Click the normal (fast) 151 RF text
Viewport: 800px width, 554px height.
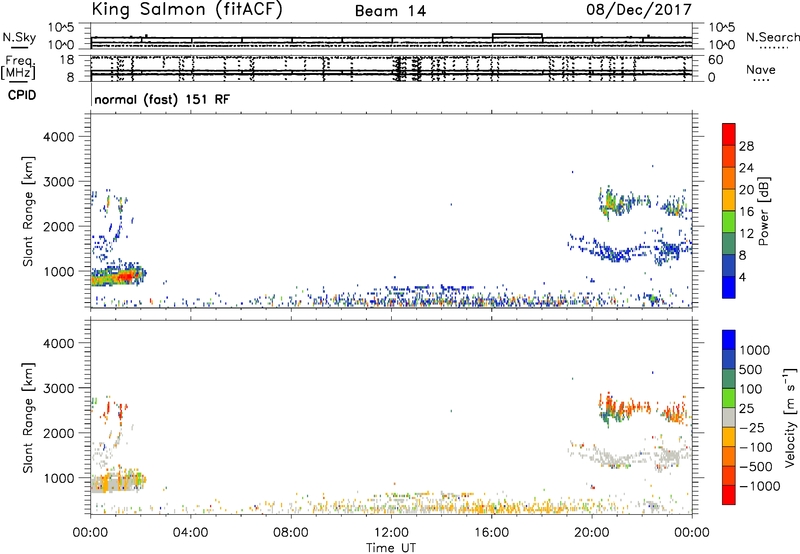pyautogui.click(x=162, y=99)
